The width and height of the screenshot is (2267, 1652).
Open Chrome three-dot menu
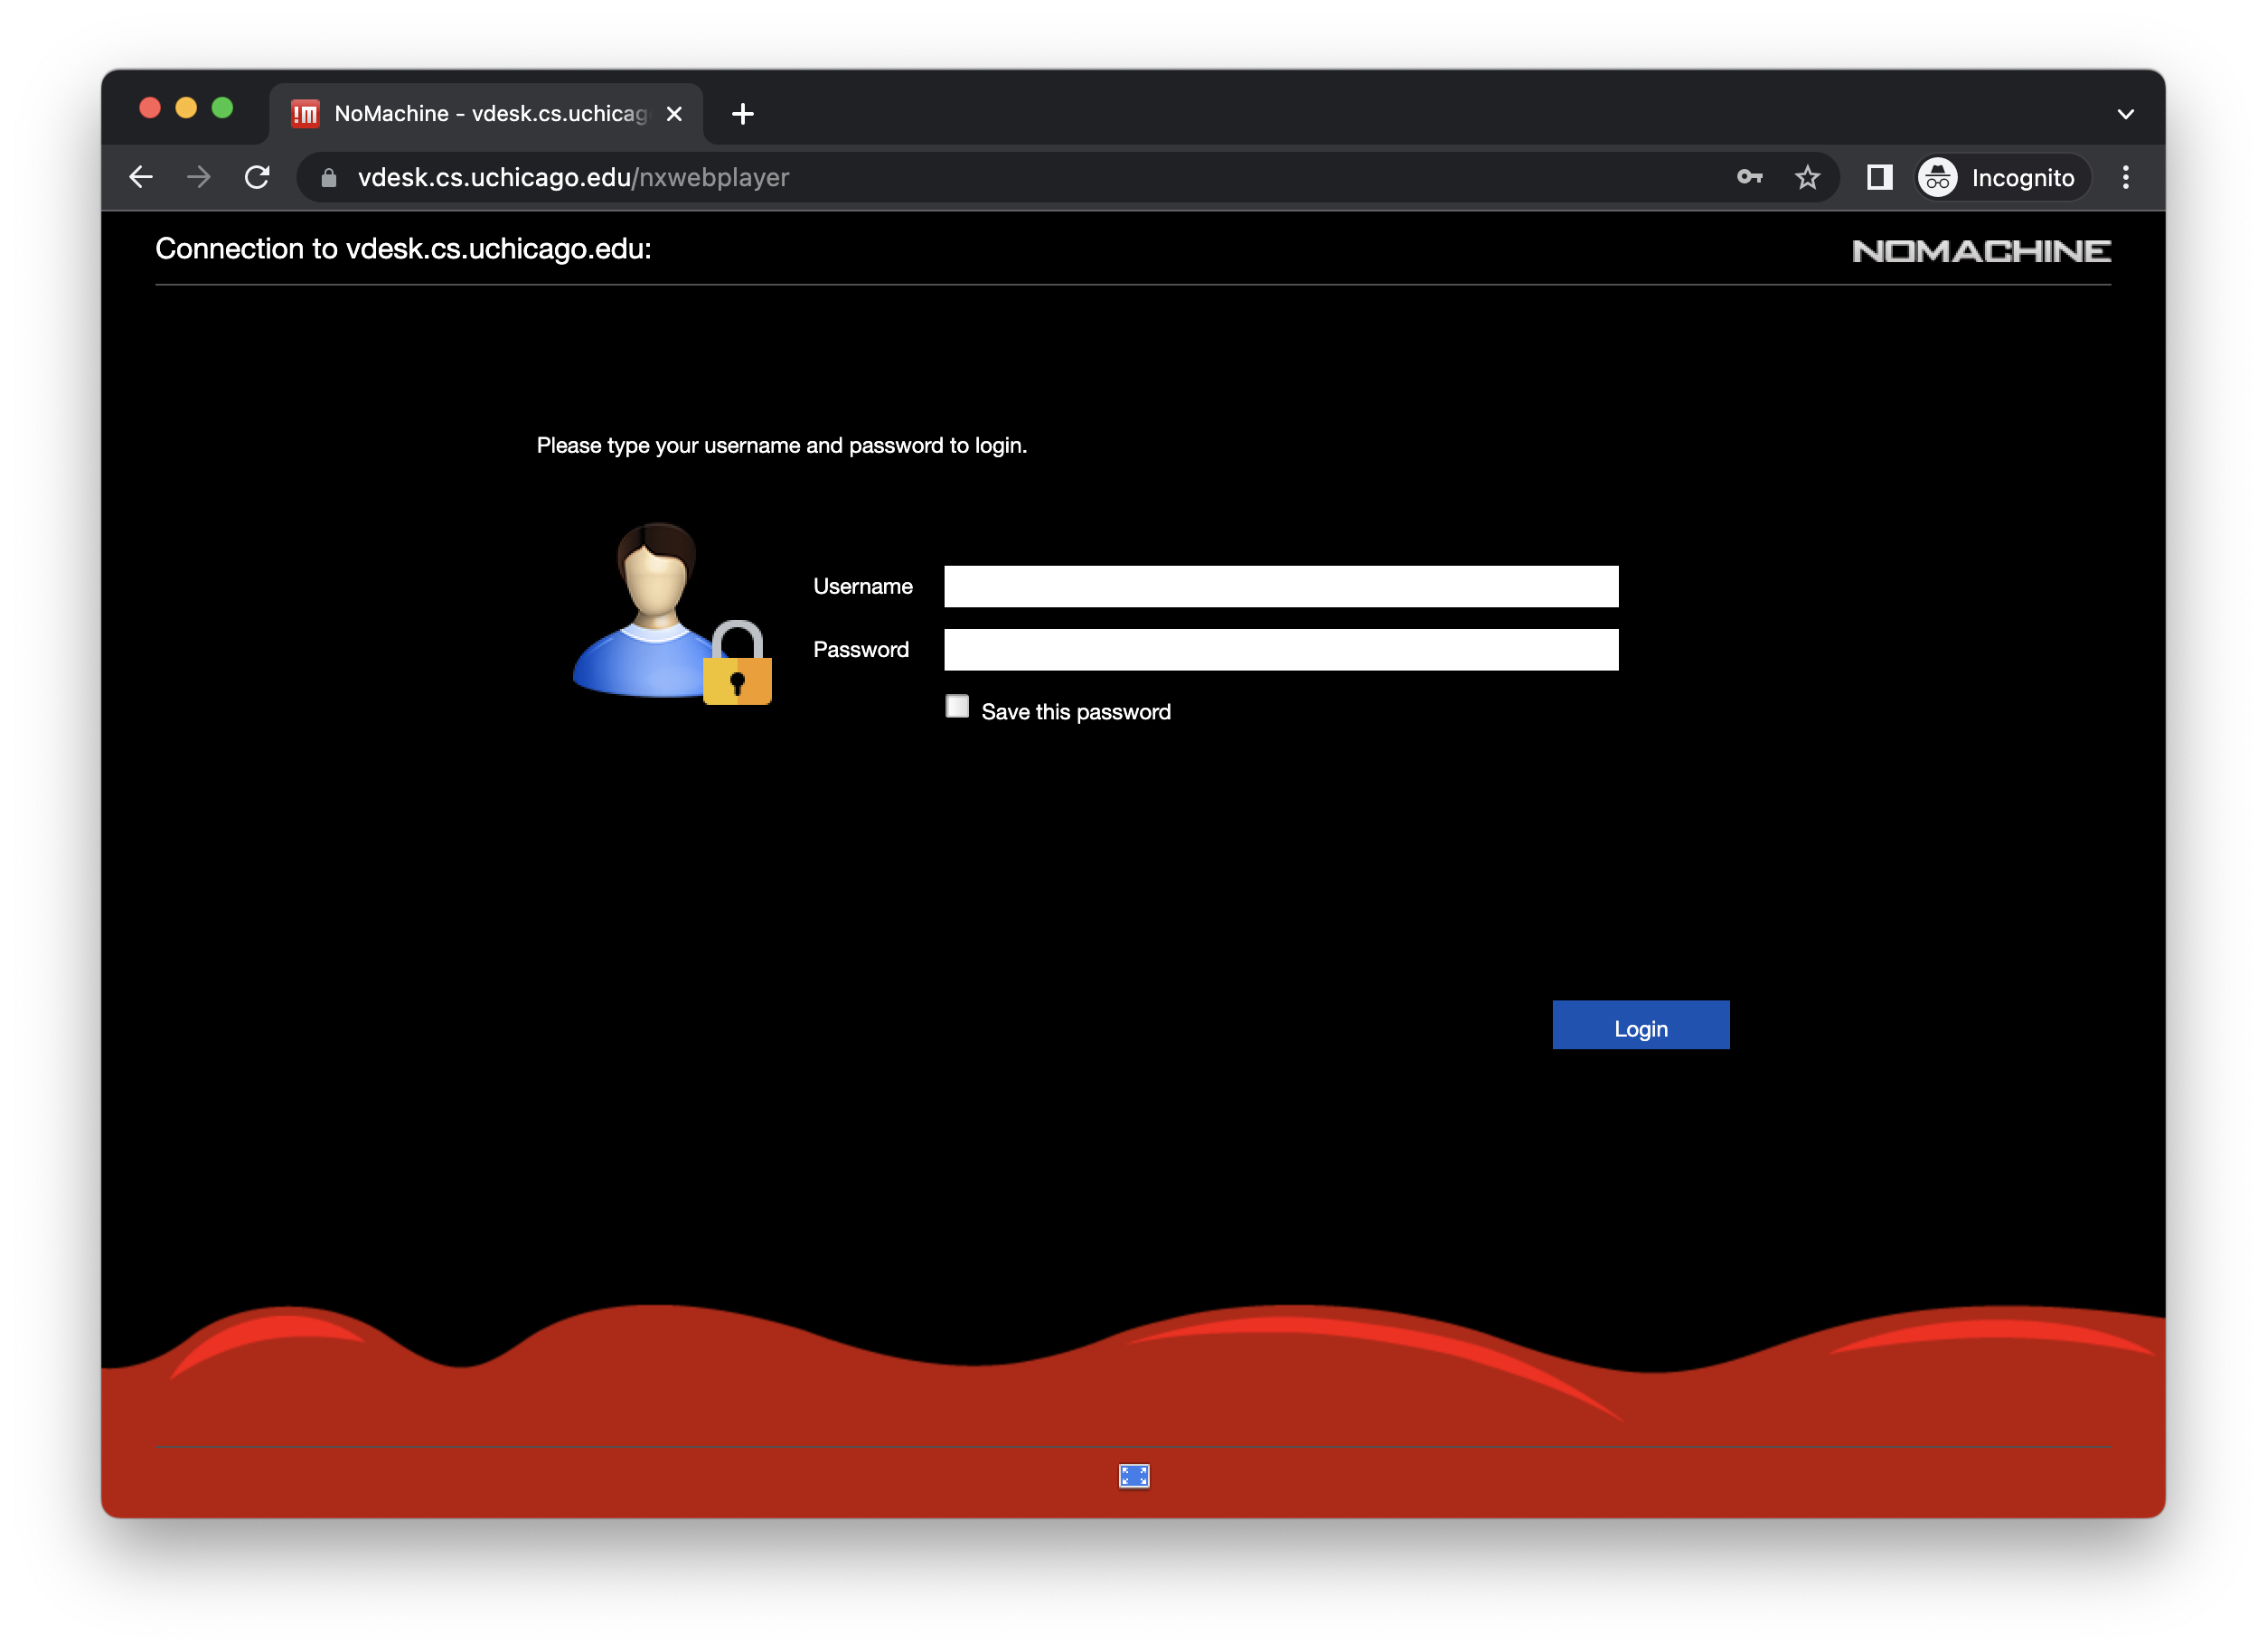2125,177
